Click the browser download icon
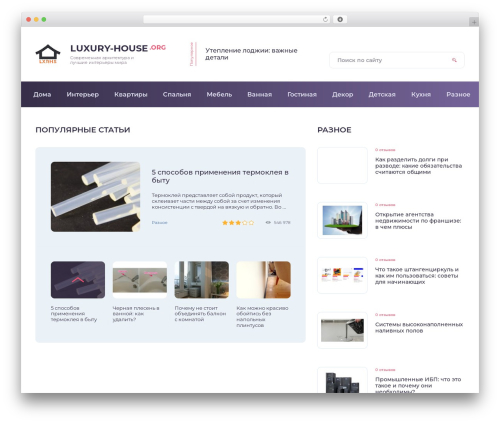500x423 pixels. tap(340, 19)
